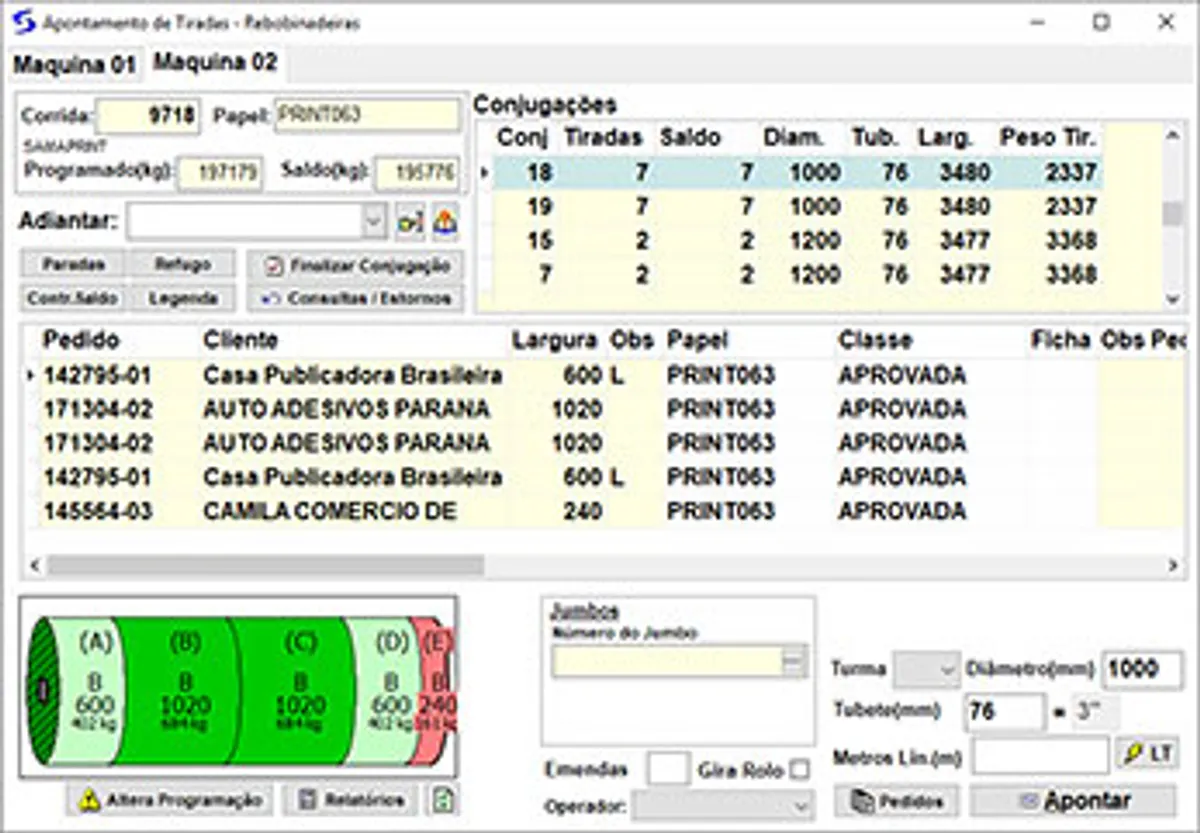Open the Pedidos button with the boxes icon
Viewport: 1200px width, 833px height.
coord(896,801)
